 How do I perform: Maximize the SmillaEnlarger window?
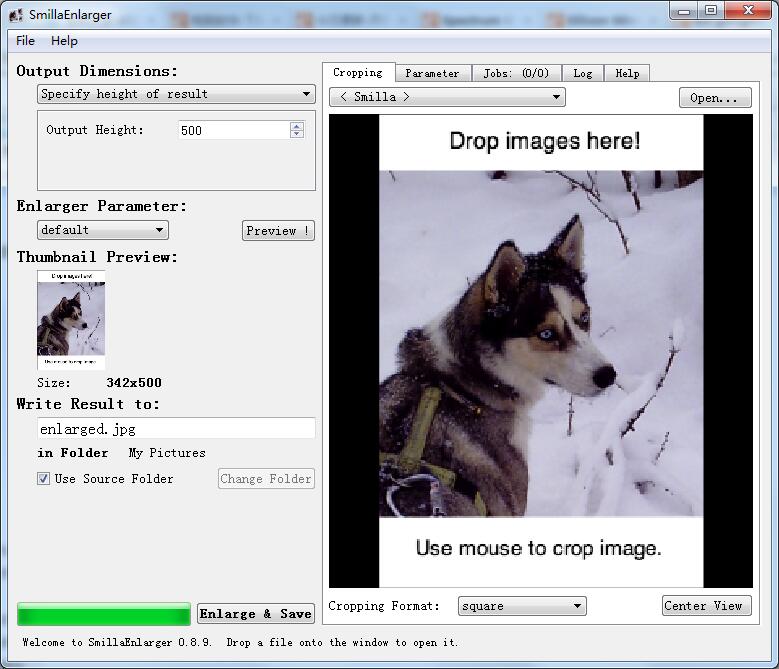(x=711, y=10)
